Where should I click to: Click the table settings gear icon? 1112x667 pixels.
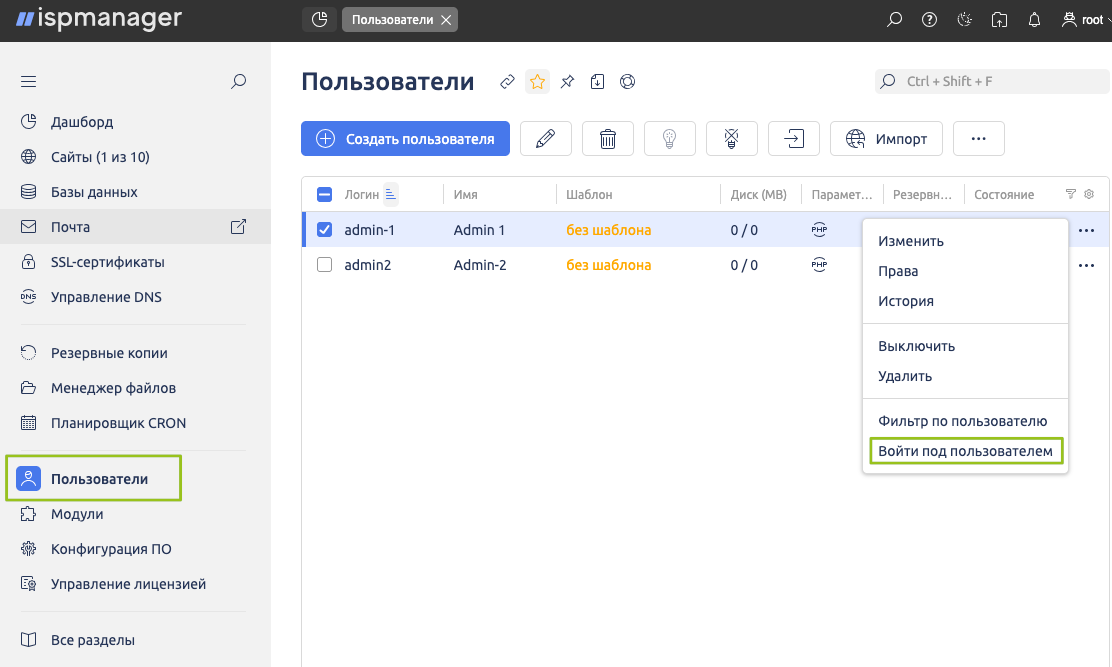(x=1089, y=194)
